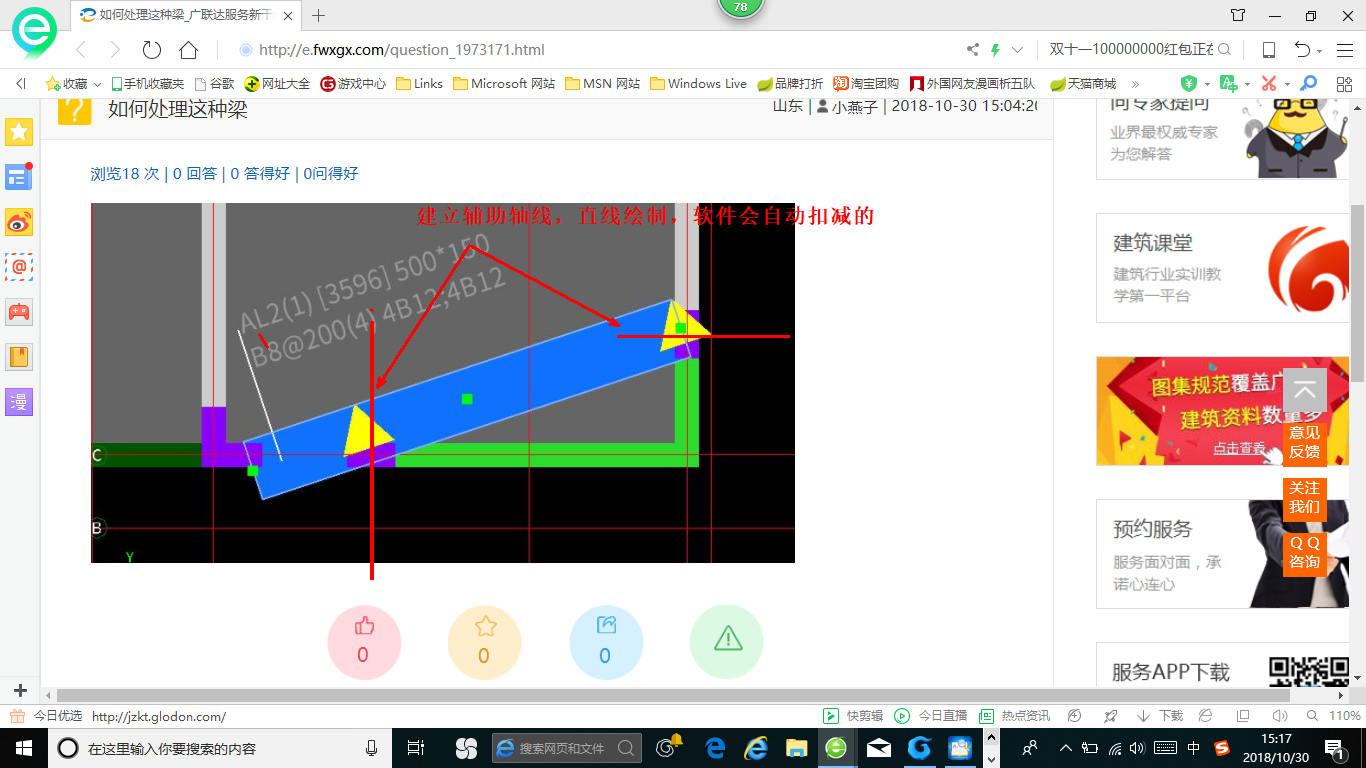Open the Windows Start button

[x=23, y=748]
